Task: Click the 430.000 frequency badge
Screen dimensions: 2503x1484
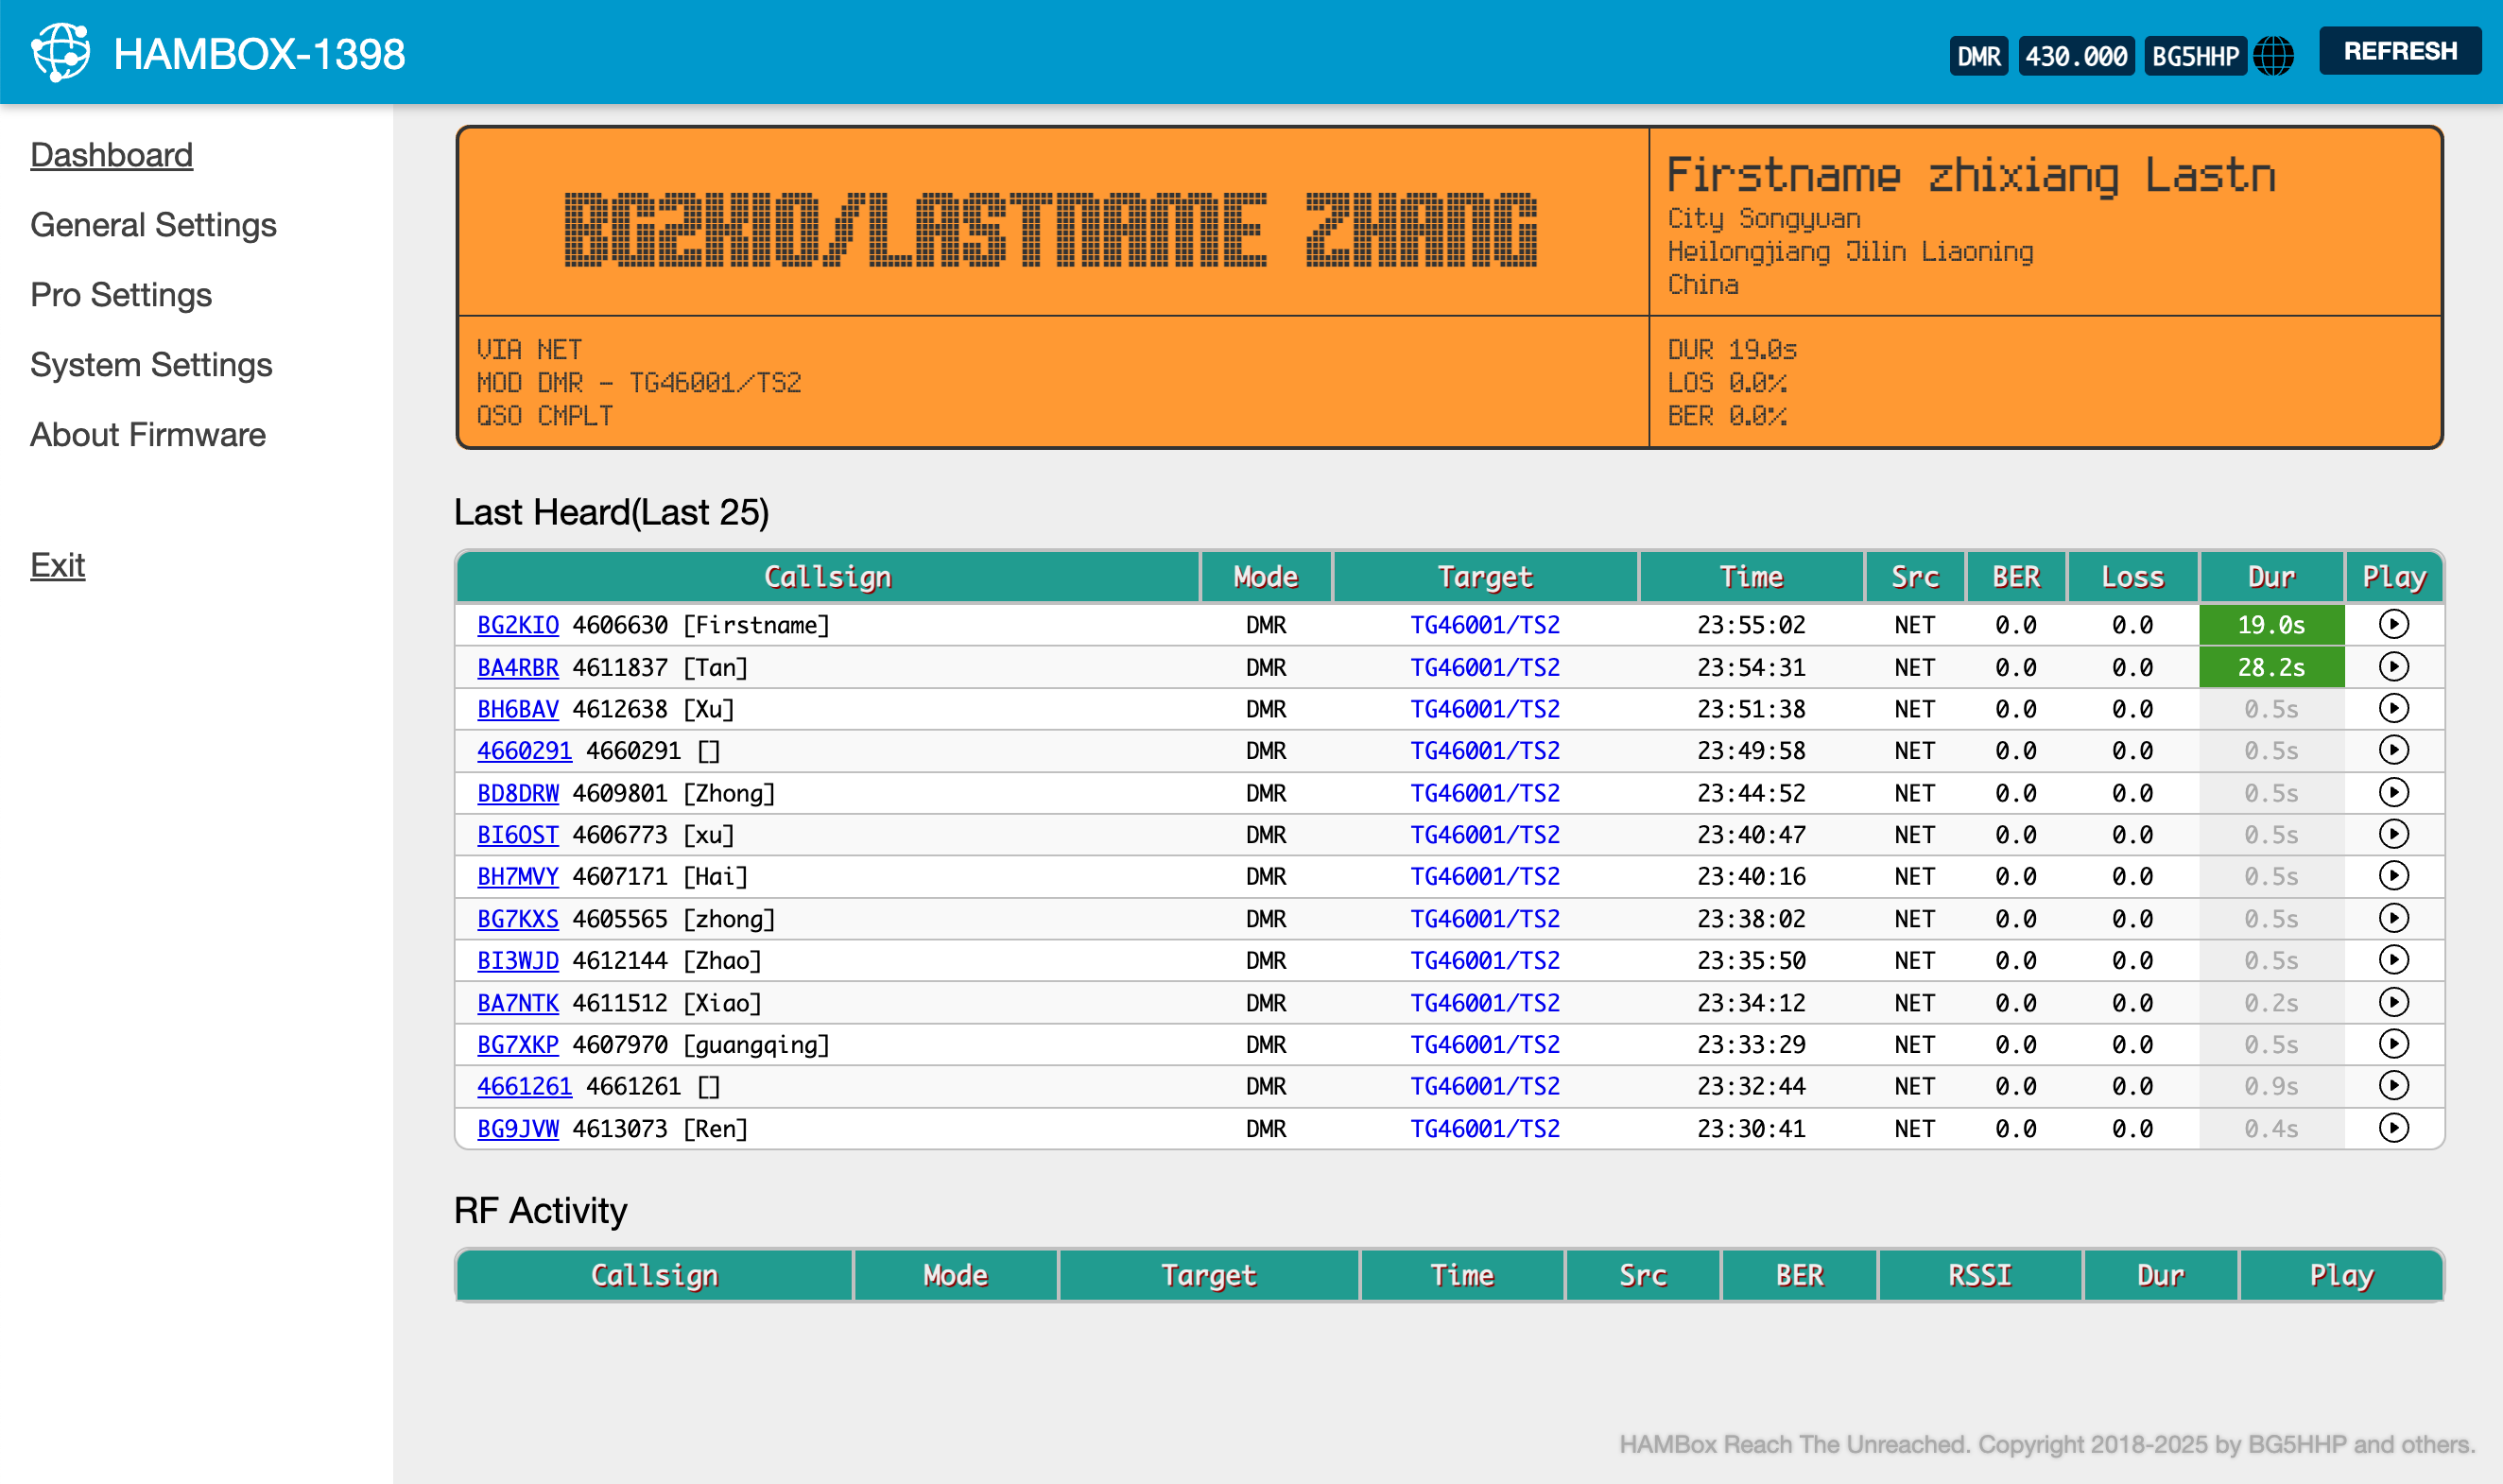Action: click(2076, 56)
